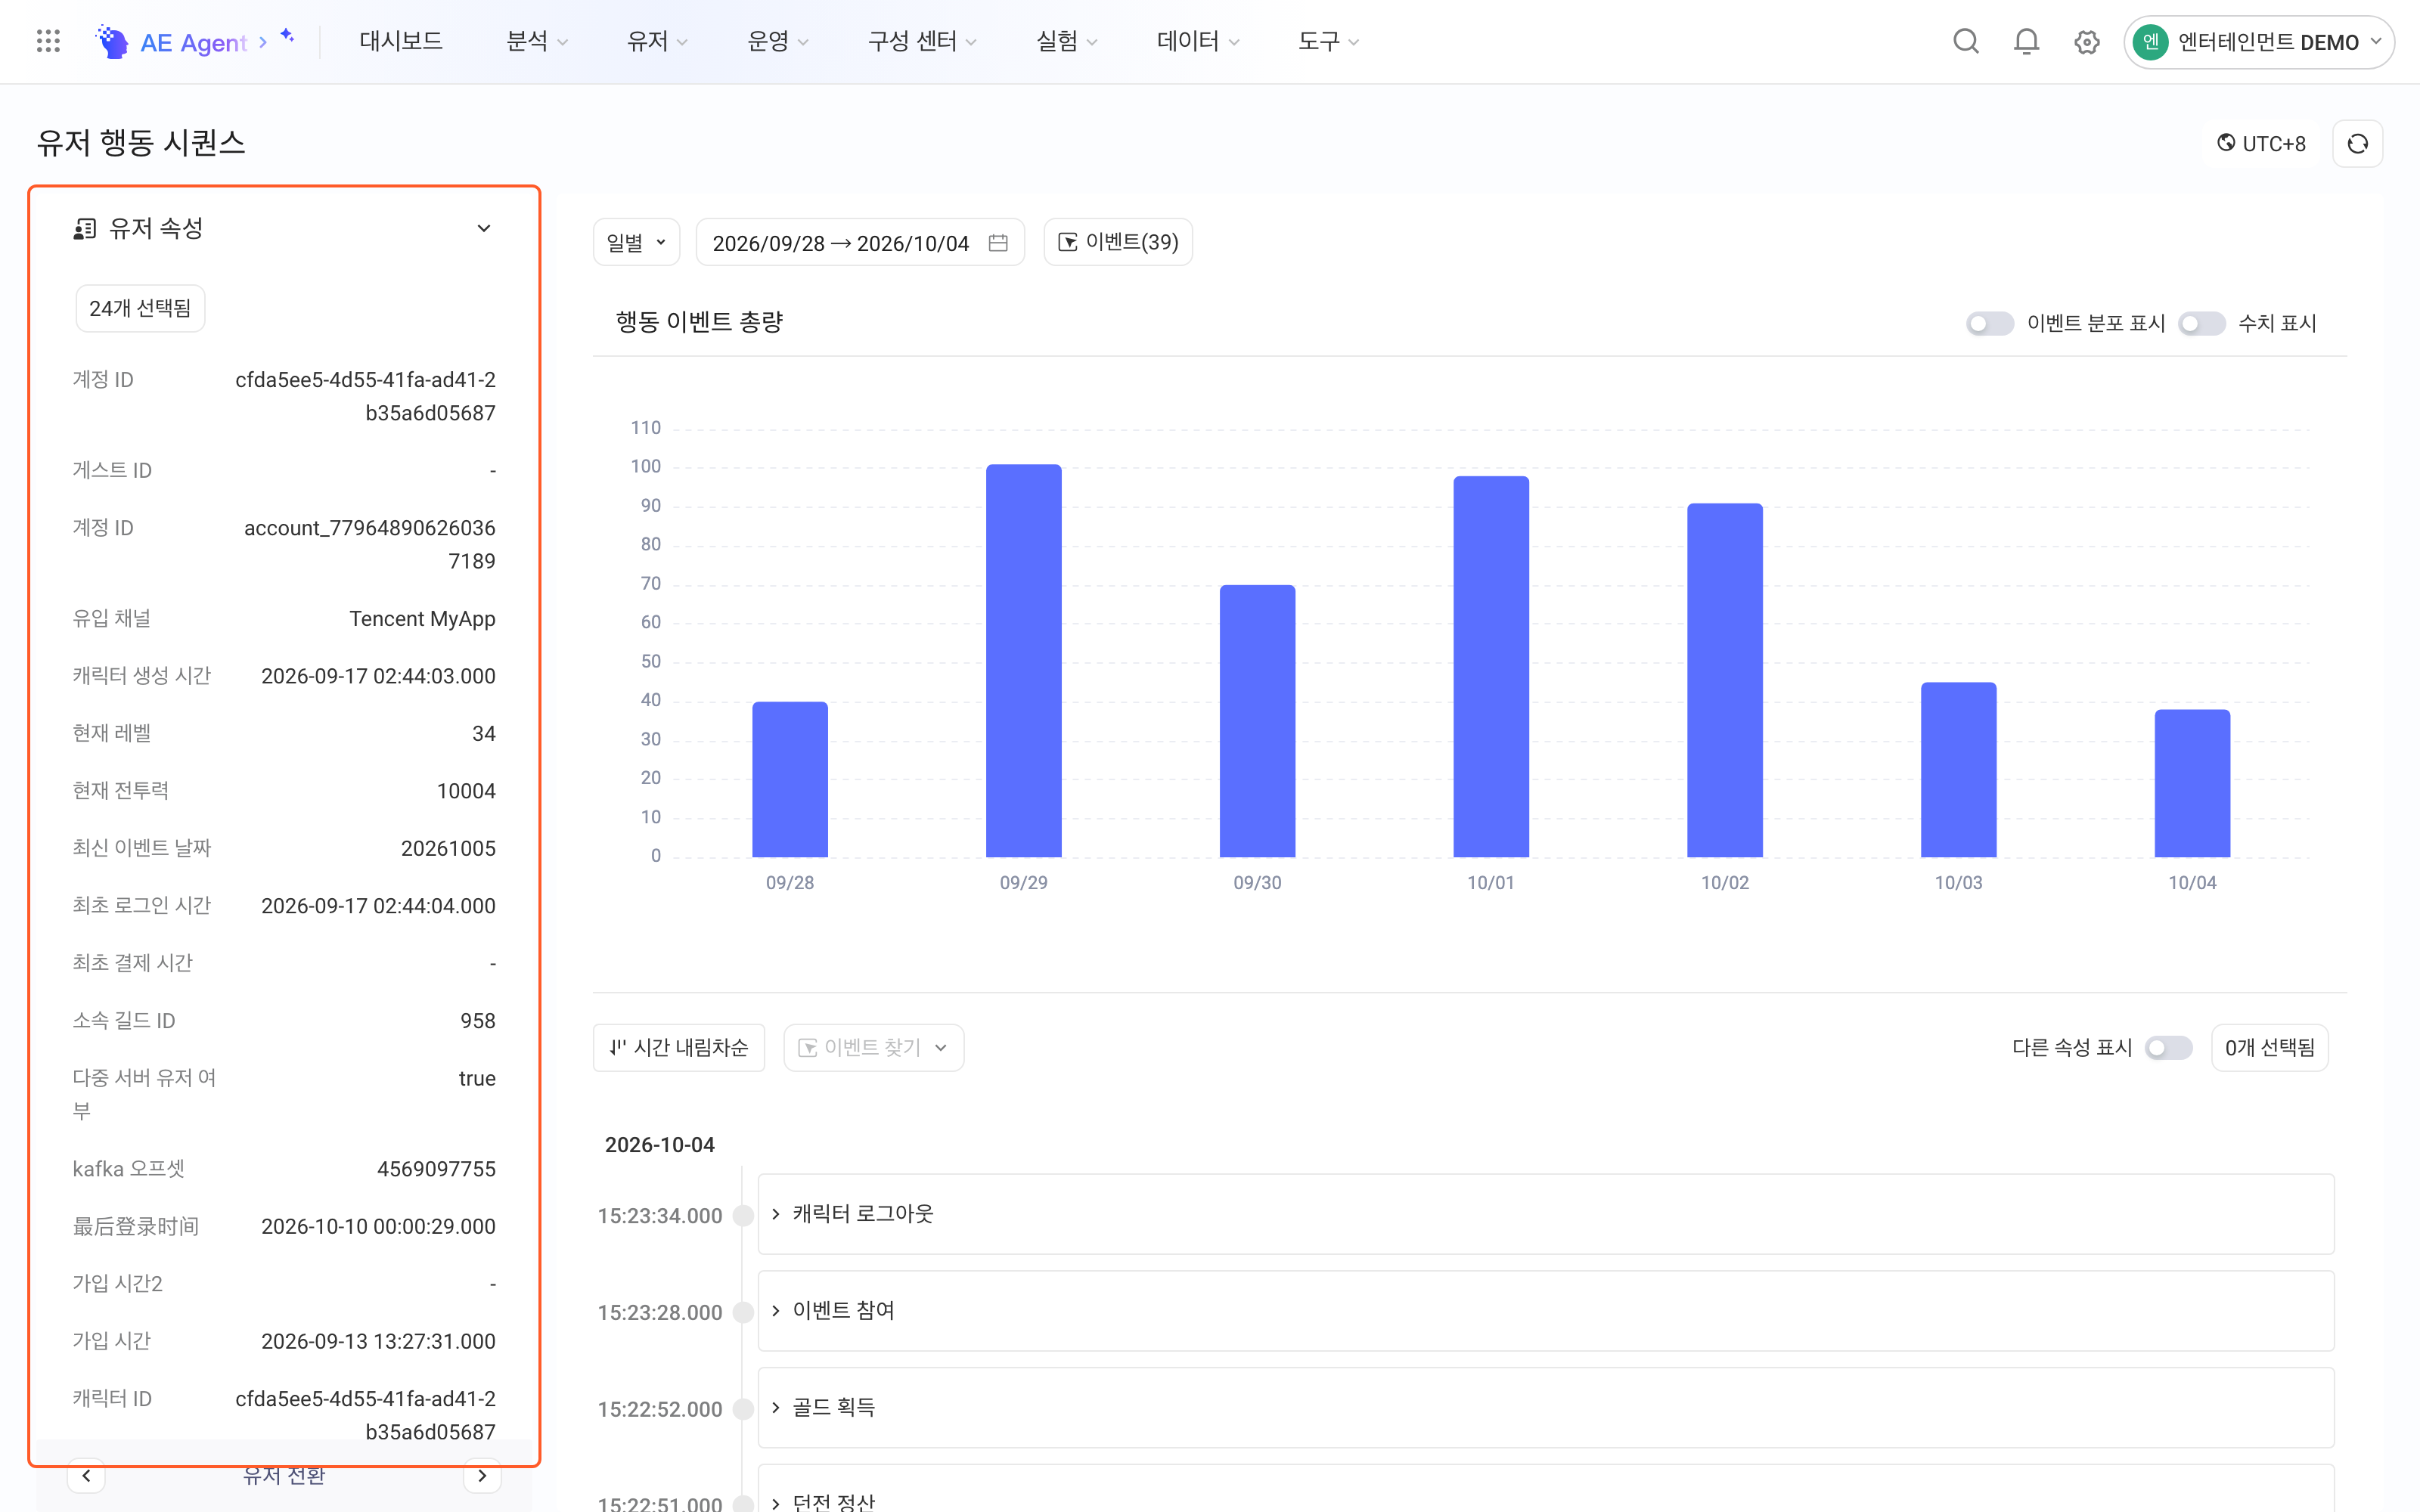This screenshot has height=1512, width=2420.
Task: Open the 실험 menu
Action: [x=1067, y=41]
